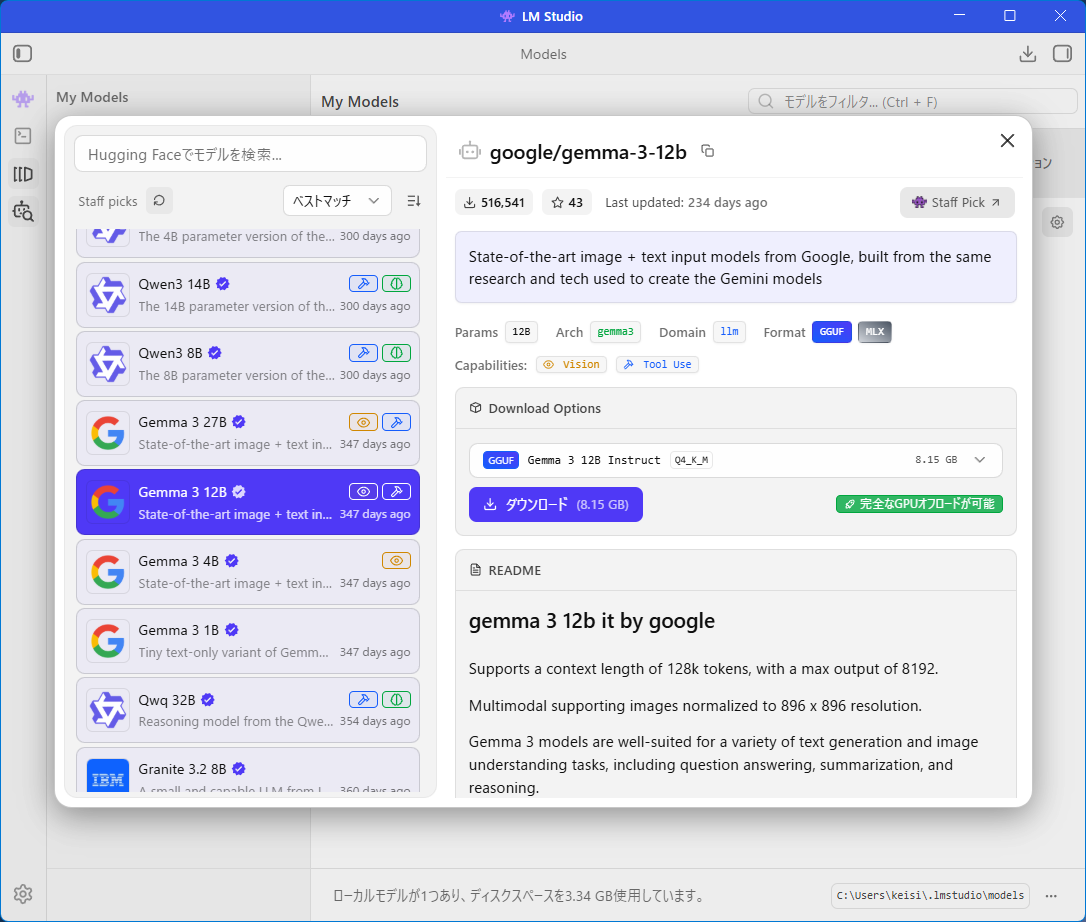Click the refresh icon next to Staff picks

click(159, 201)
